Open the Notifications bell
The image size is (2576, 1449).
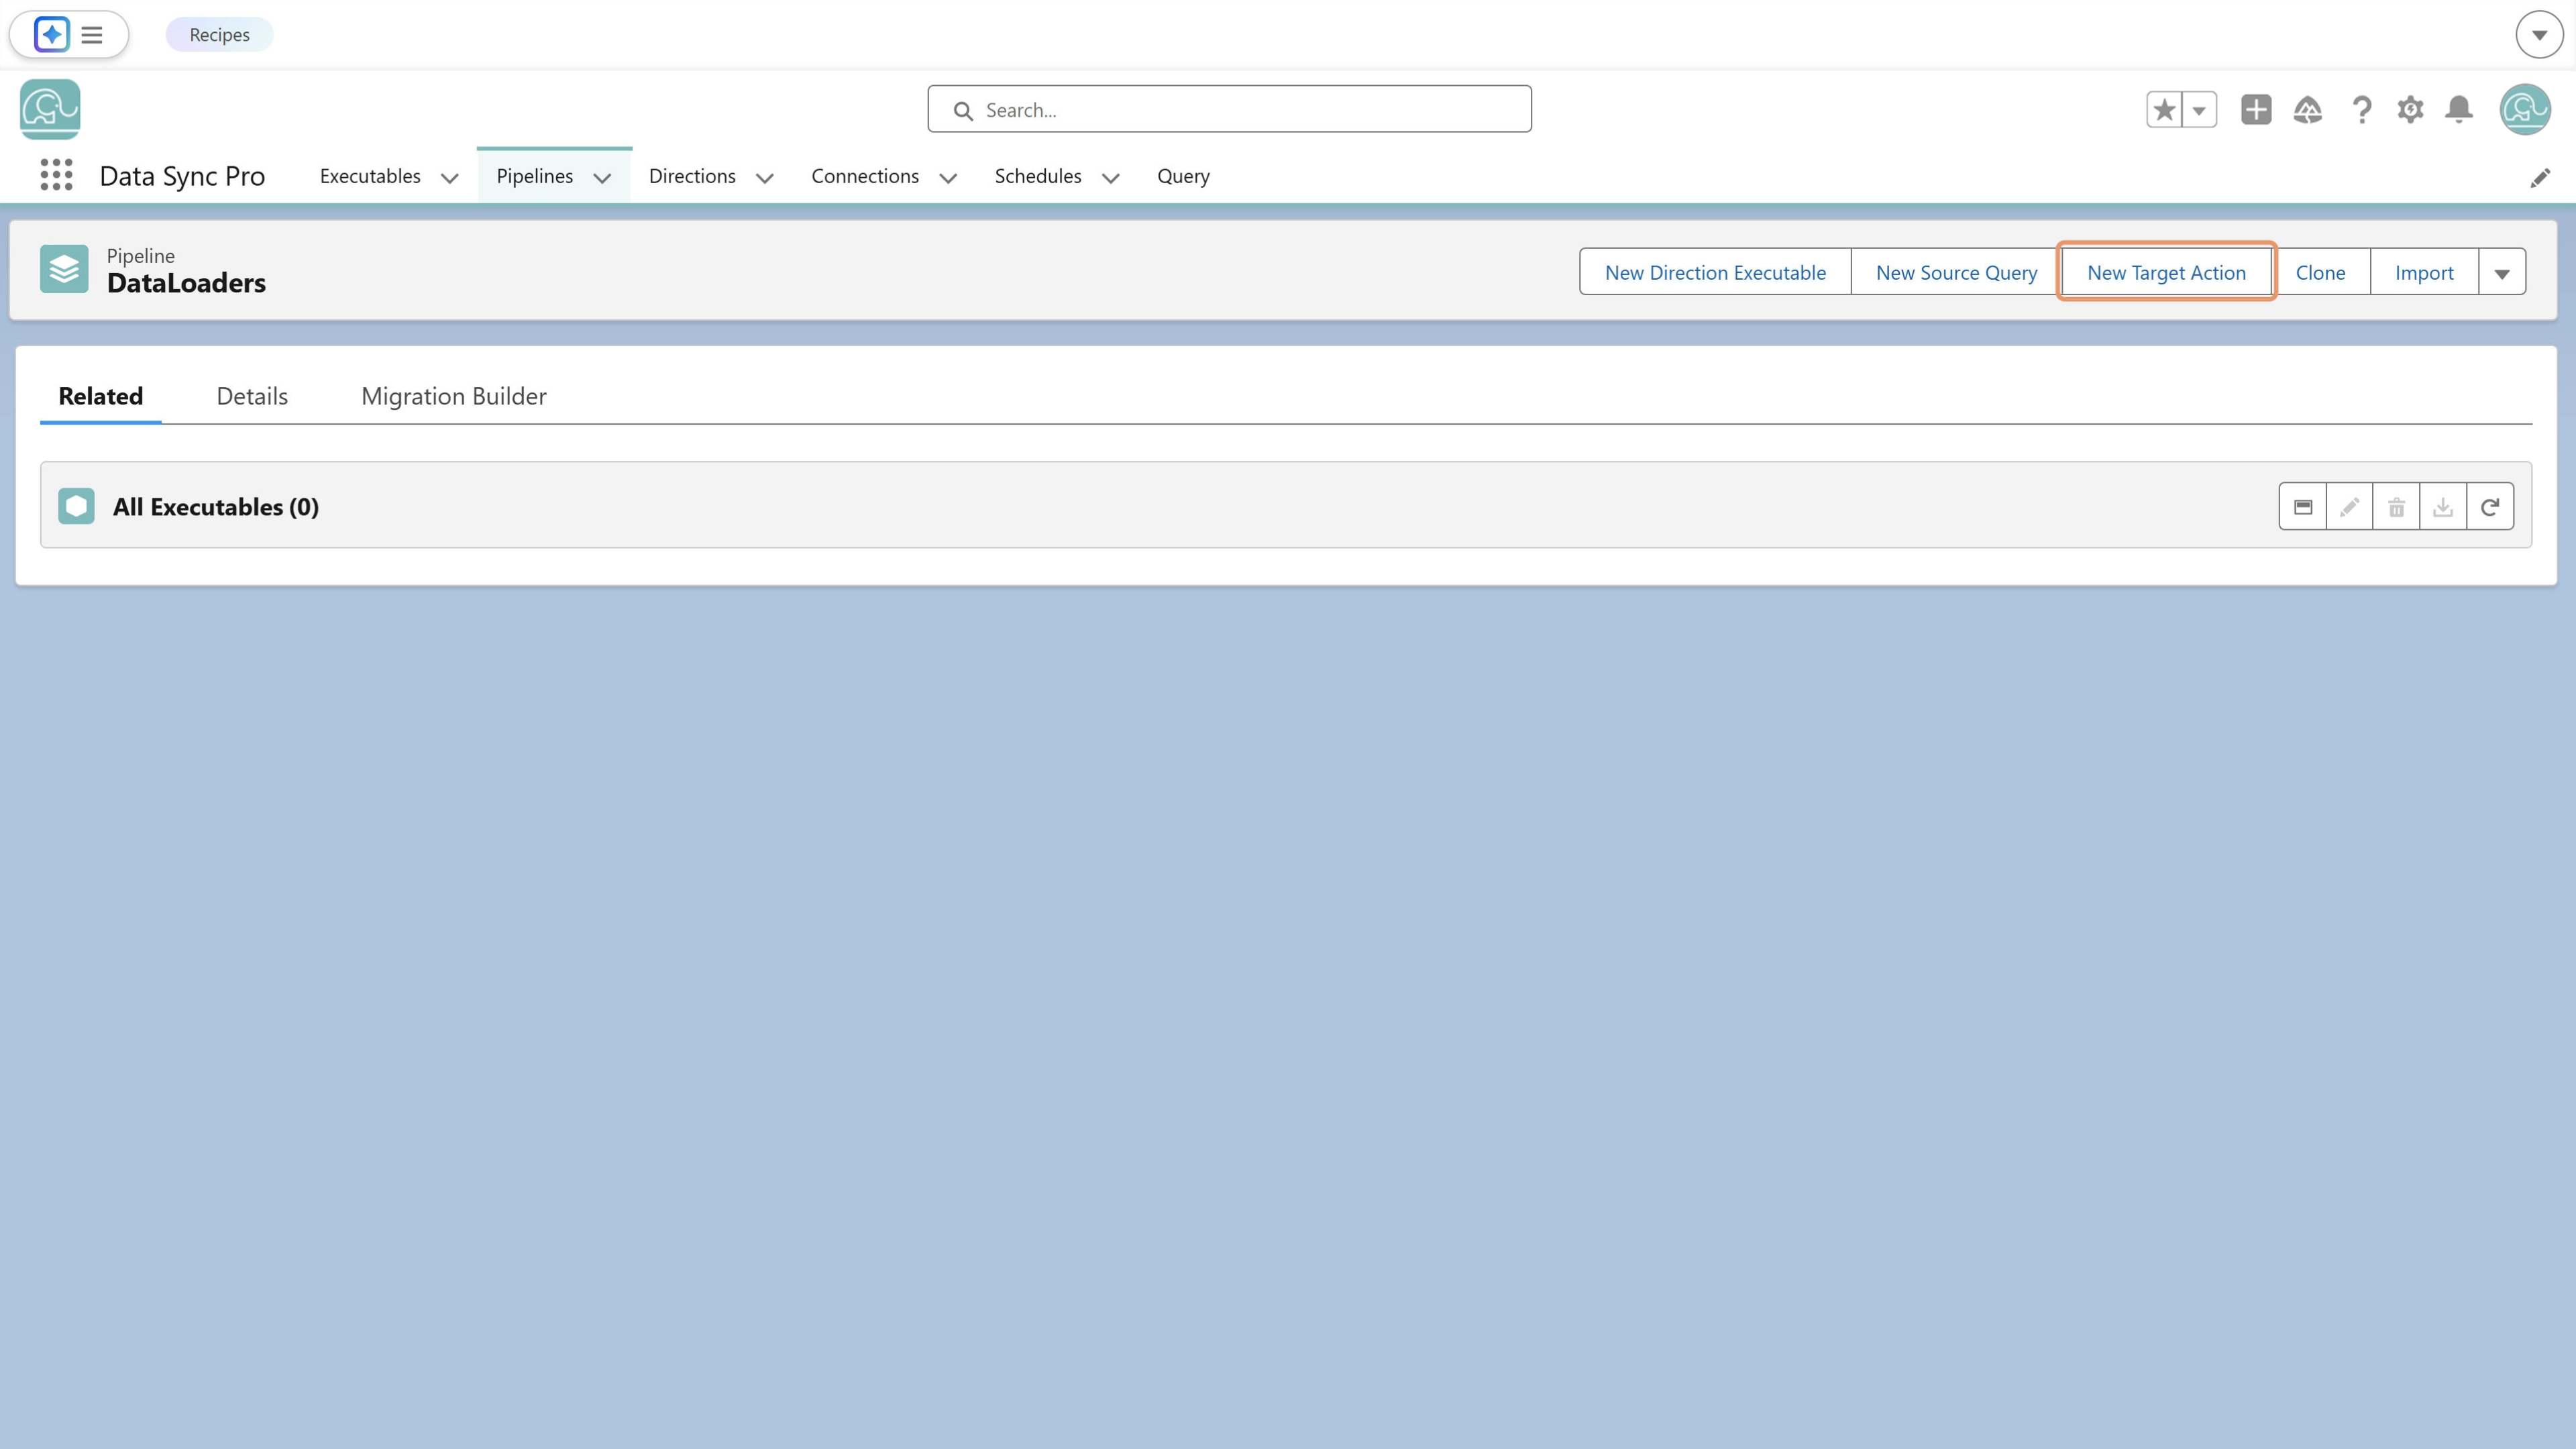coord(2459,110)
